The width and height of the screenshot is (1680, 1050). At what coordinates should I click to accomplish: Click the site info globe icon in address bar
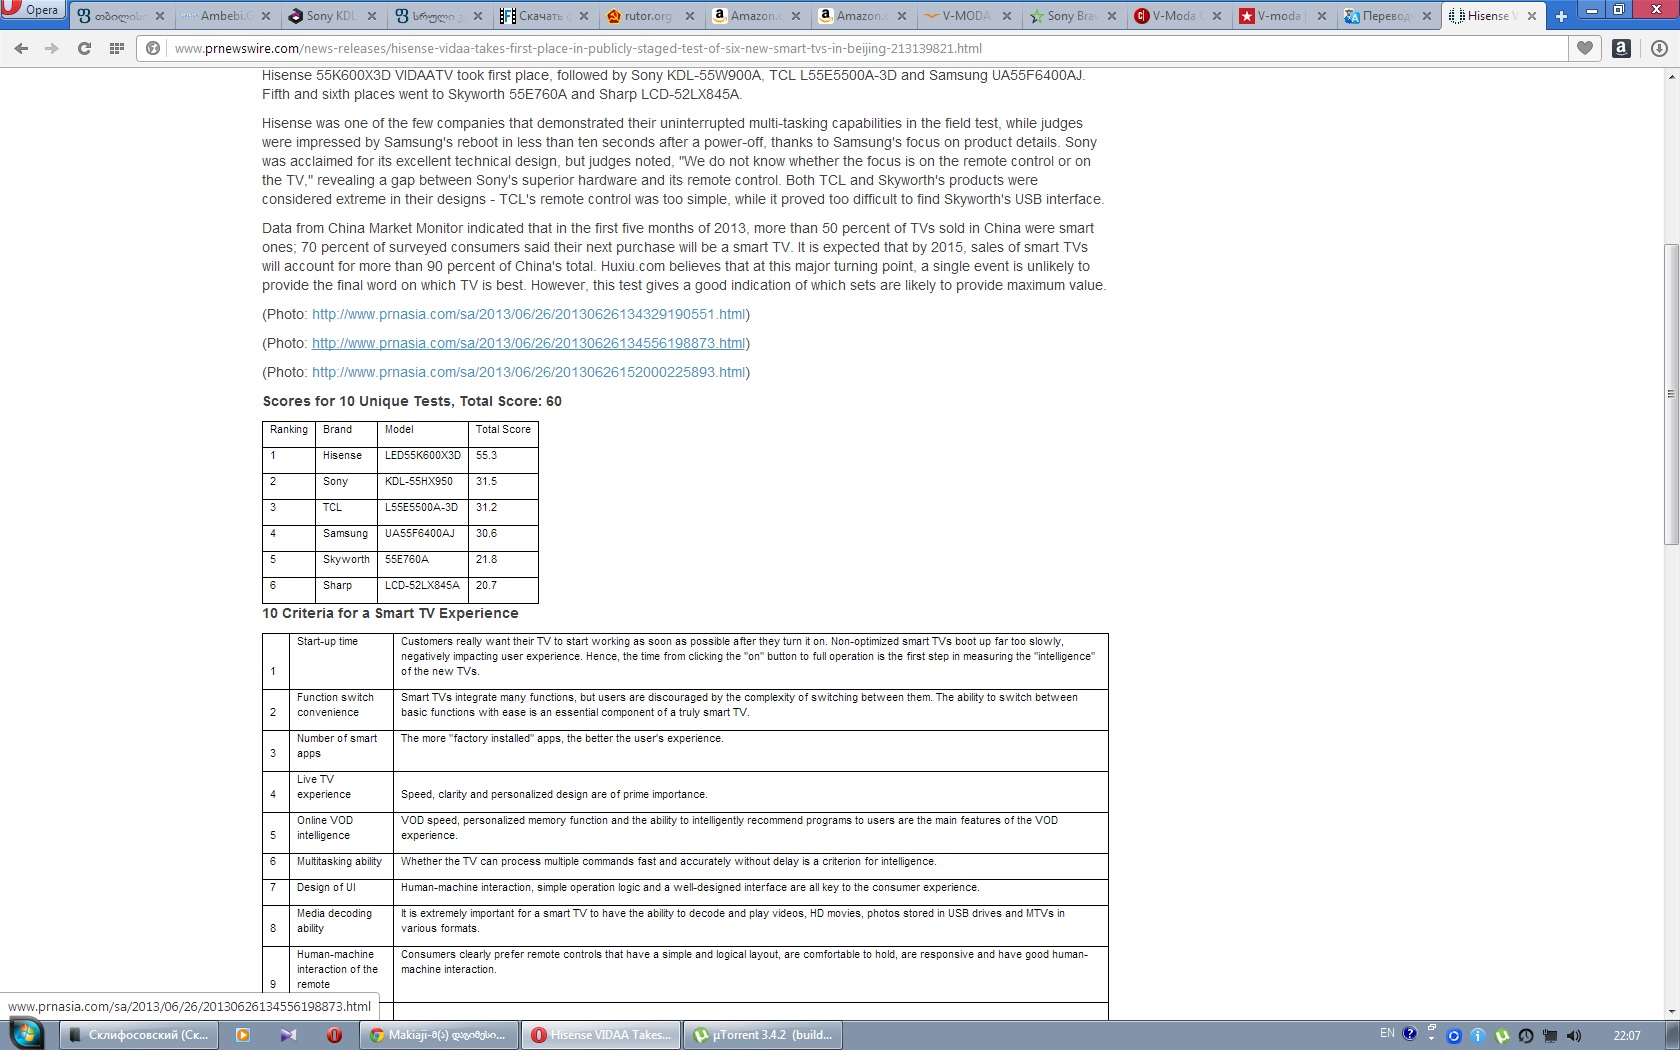(153, 48)
